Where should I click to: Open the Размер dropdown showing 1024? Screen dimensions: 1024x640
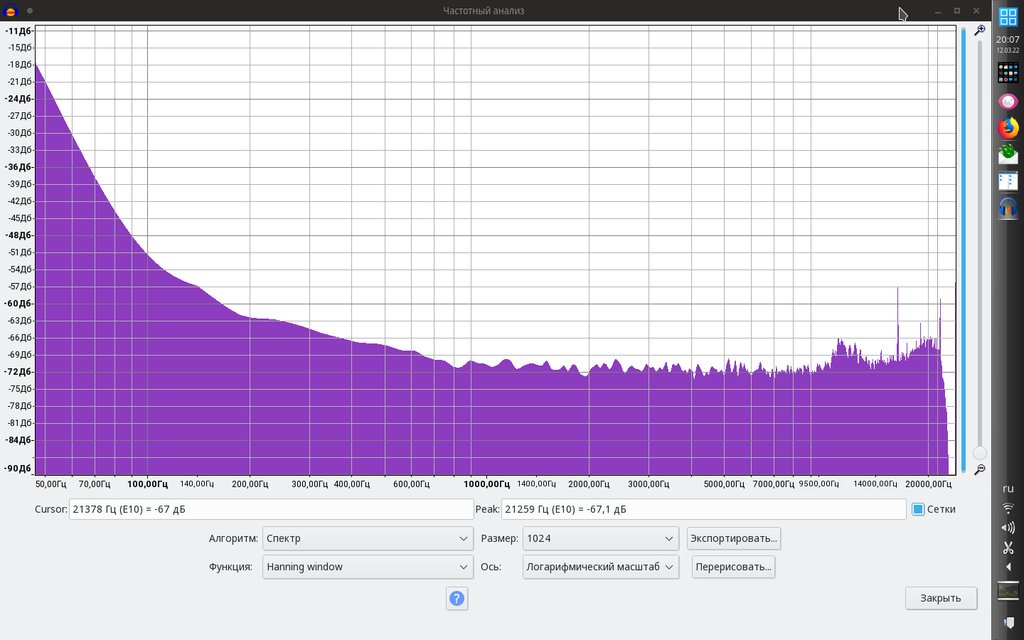[x=600, y=539]
